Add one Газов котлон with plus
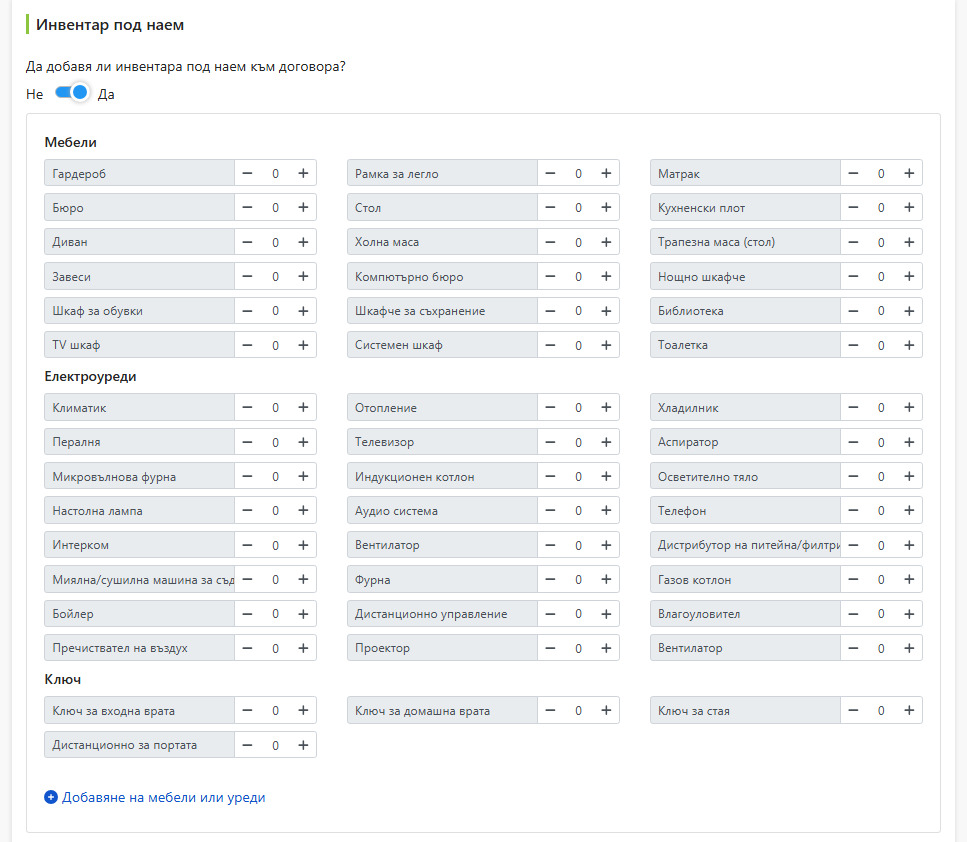967x842 pixels. [x=909, y=579]
